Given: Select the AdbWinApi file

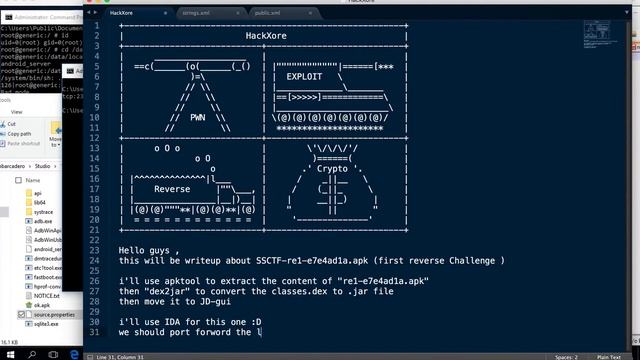Looking at the screenshot, I should (43, 231).
